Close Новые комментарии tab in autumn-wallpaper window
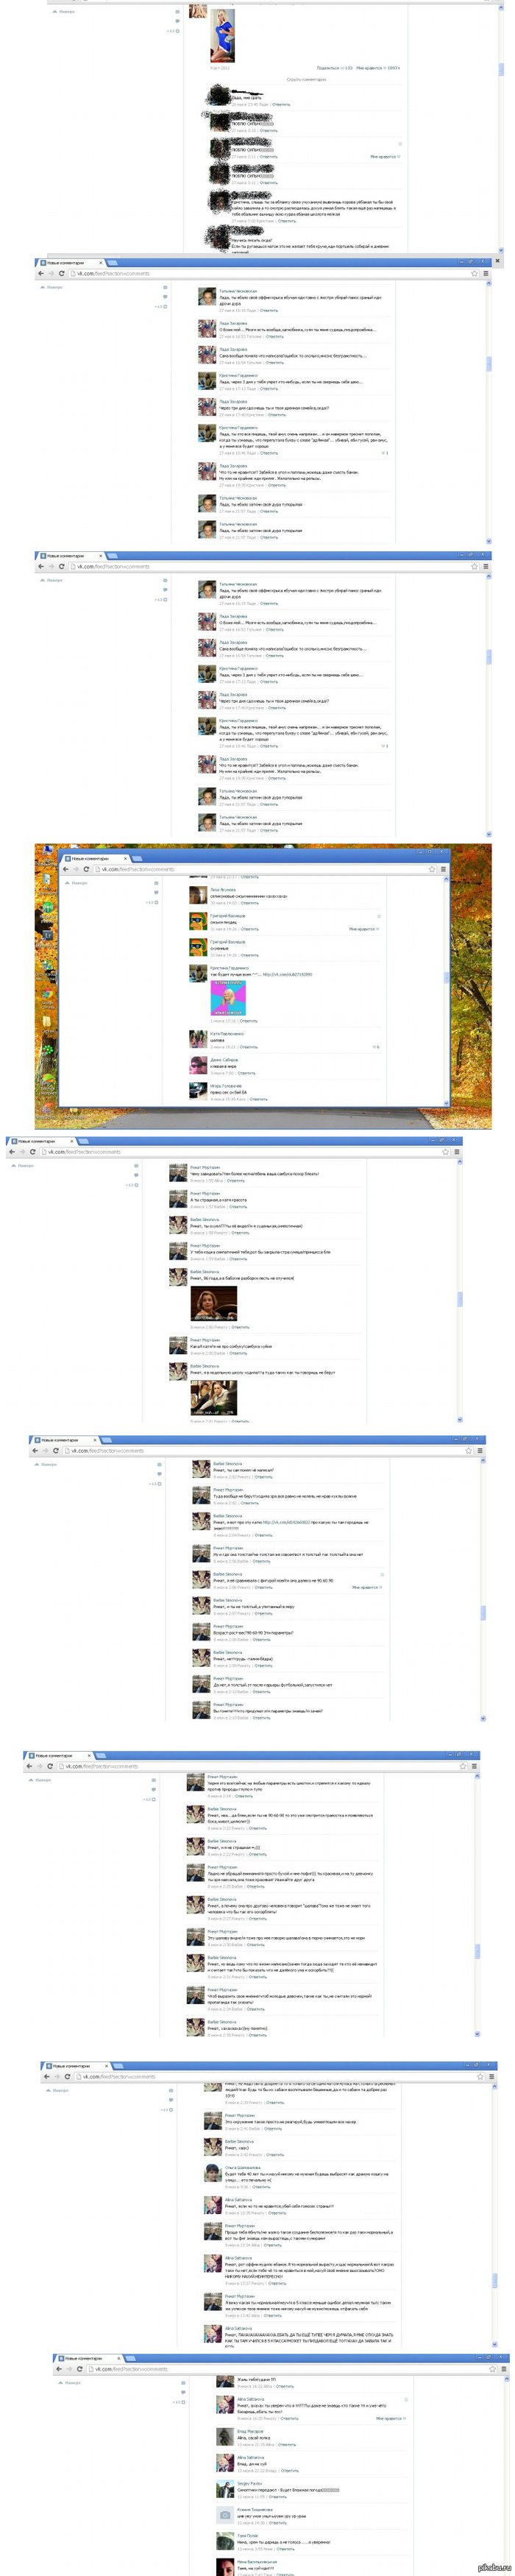The height and width of the screenshot is (2576, 515). click(x=125, y=858)
